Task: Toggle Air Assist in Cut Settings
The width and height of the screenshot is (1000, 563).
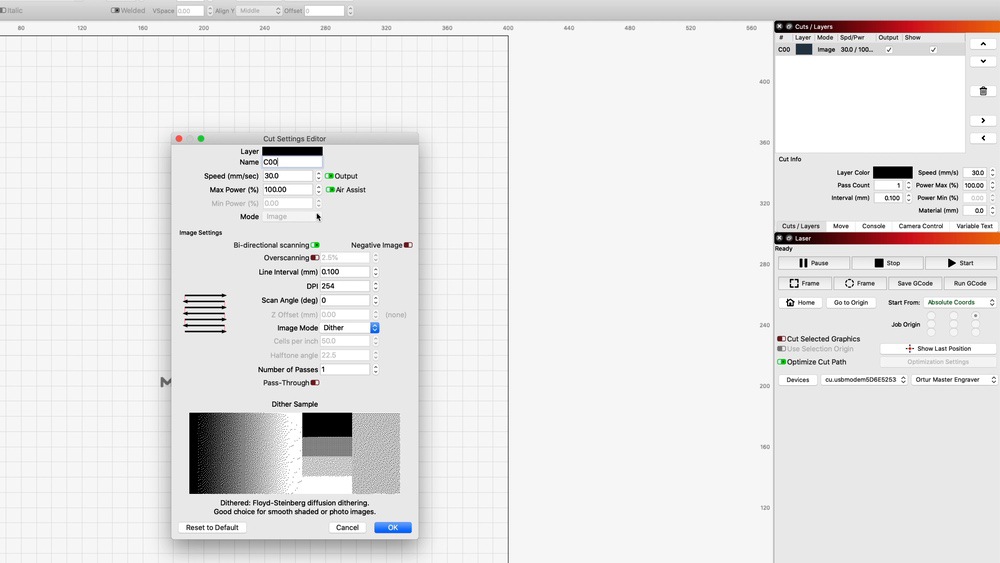Action: pos(330,190)
